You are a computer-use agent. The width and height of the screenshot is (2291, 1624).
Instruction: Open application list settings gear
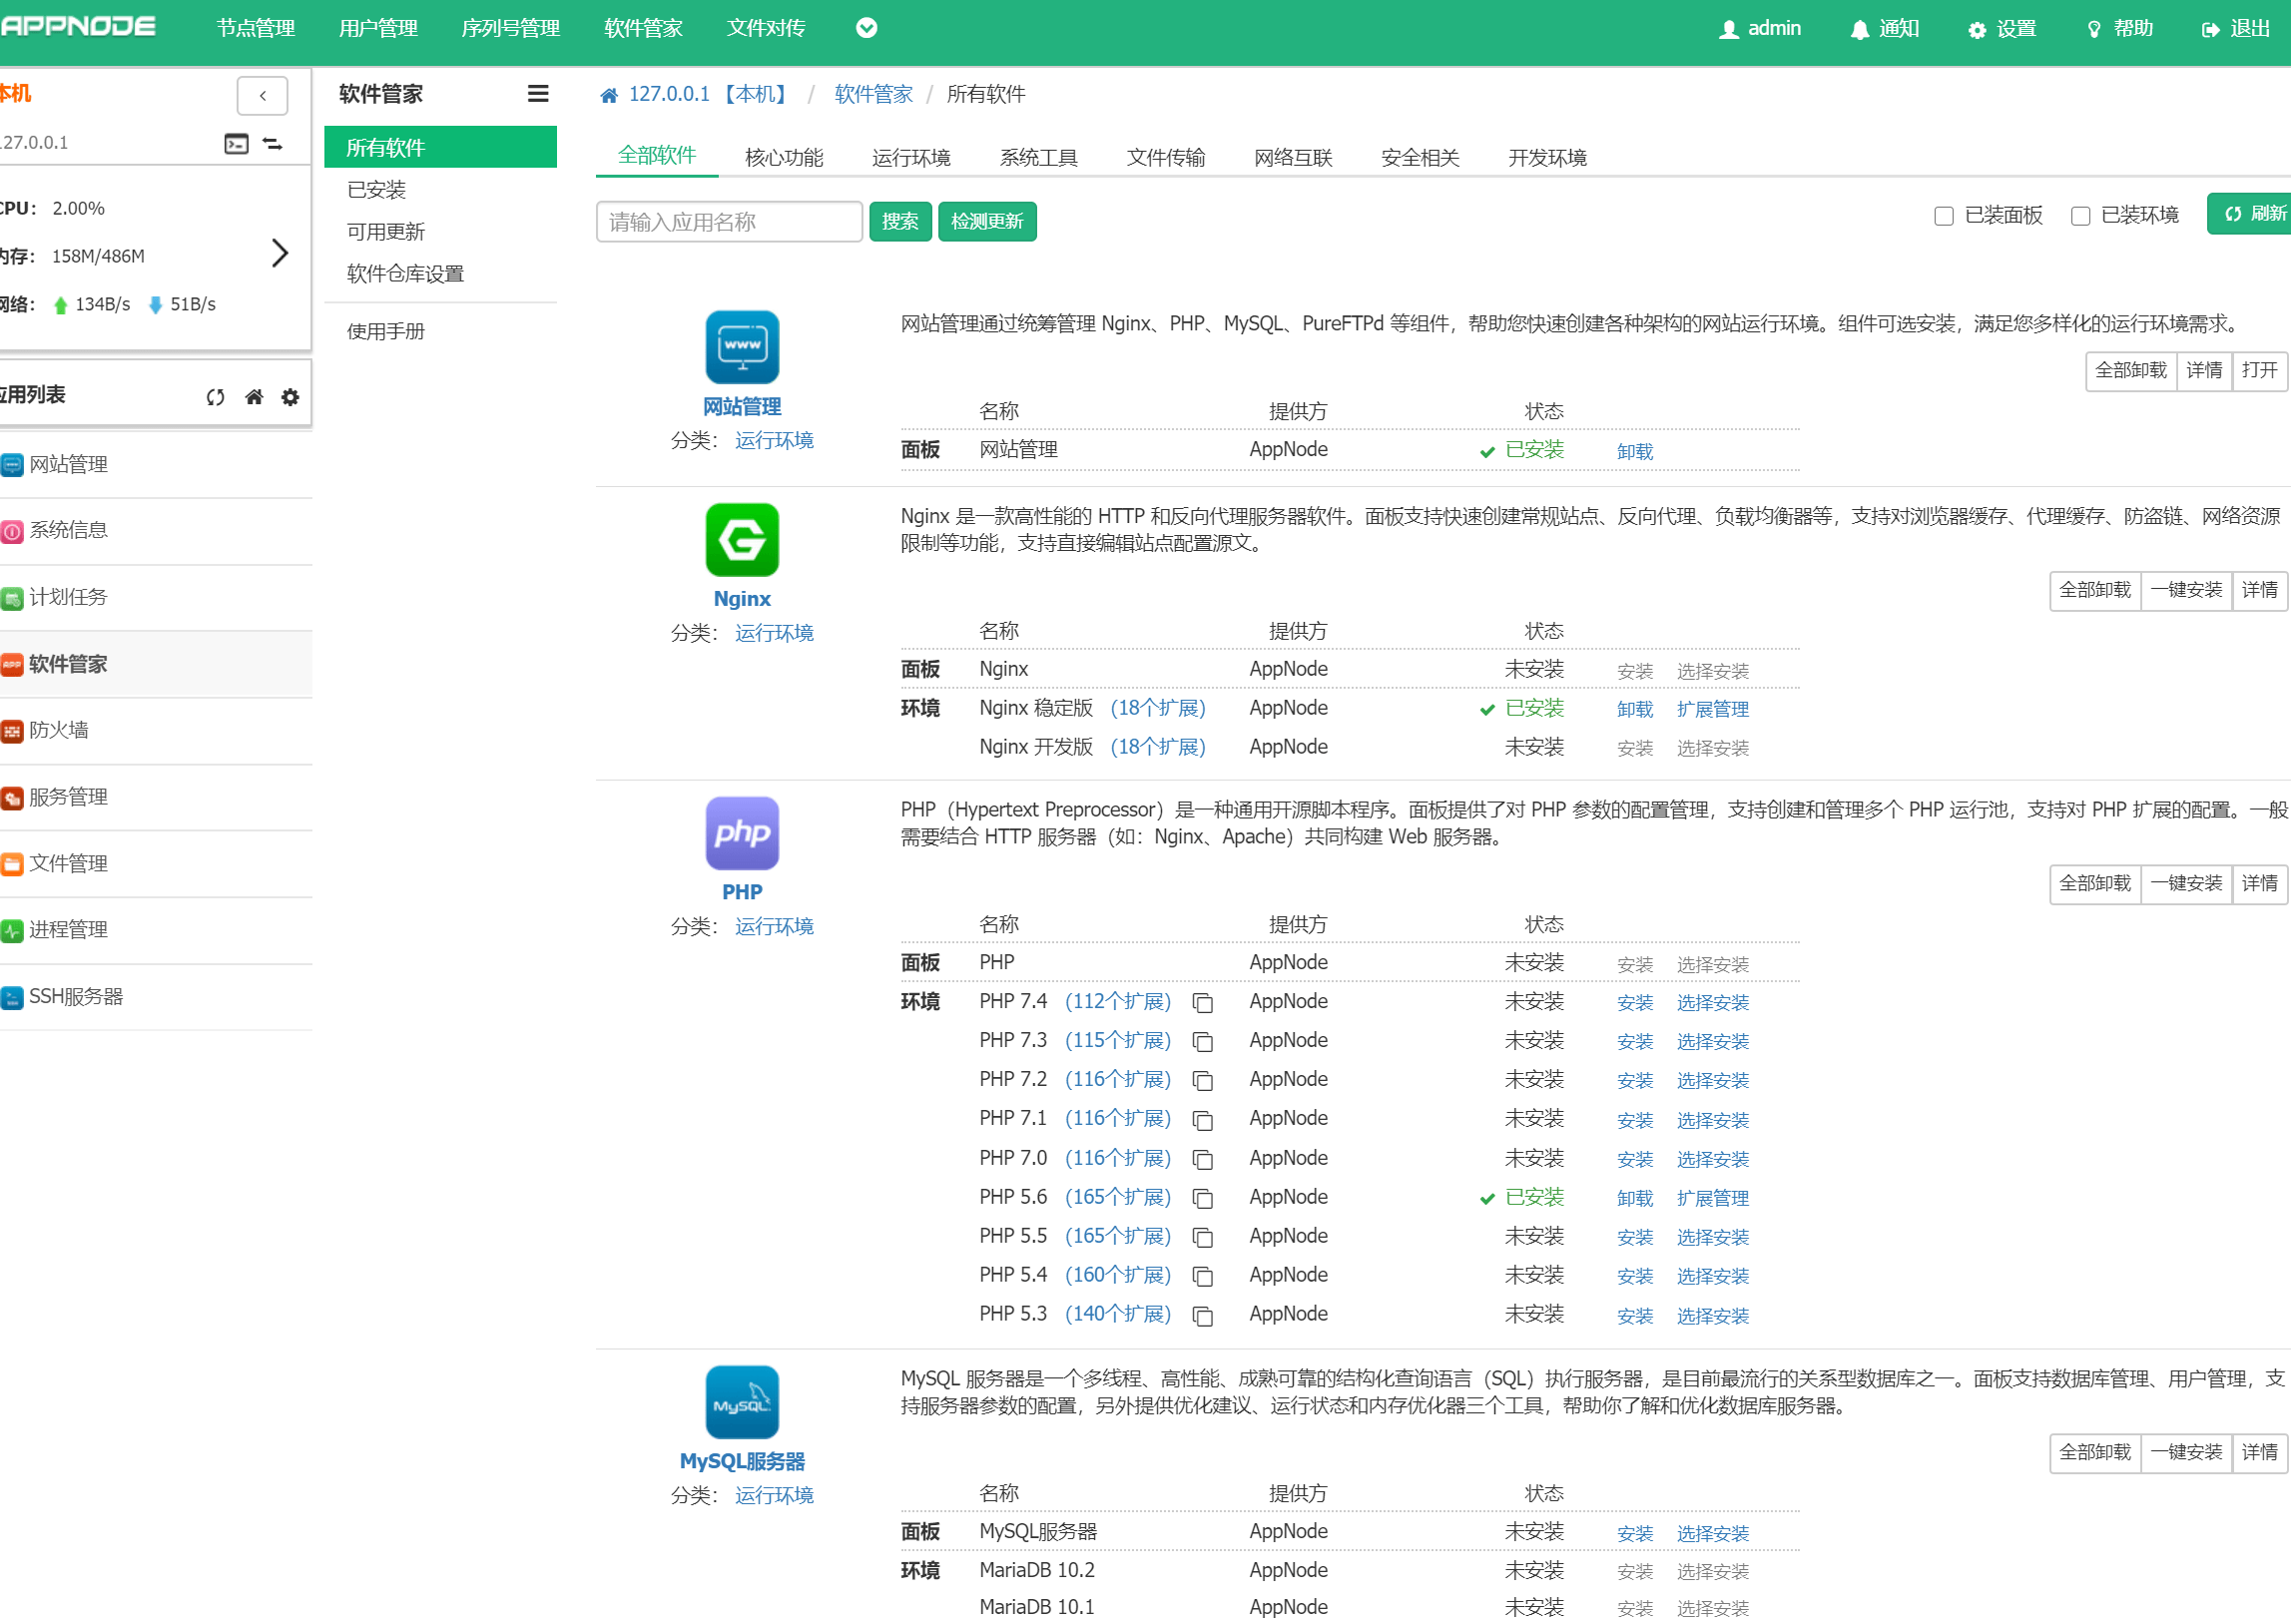pyautogui.click(x=290, y=397)
